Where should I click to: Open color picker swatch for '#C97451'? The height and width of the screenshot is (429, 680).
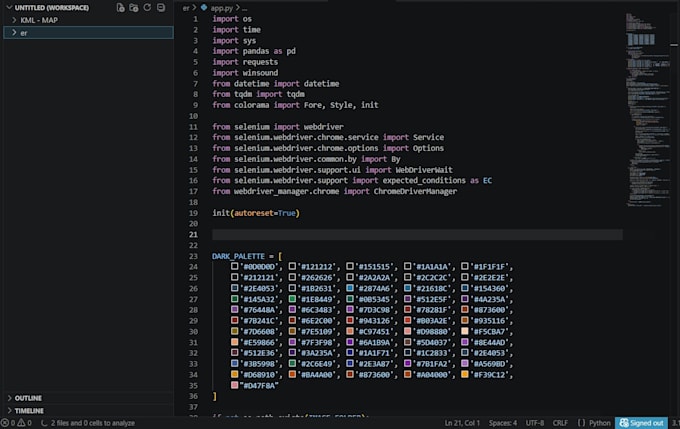350,331
